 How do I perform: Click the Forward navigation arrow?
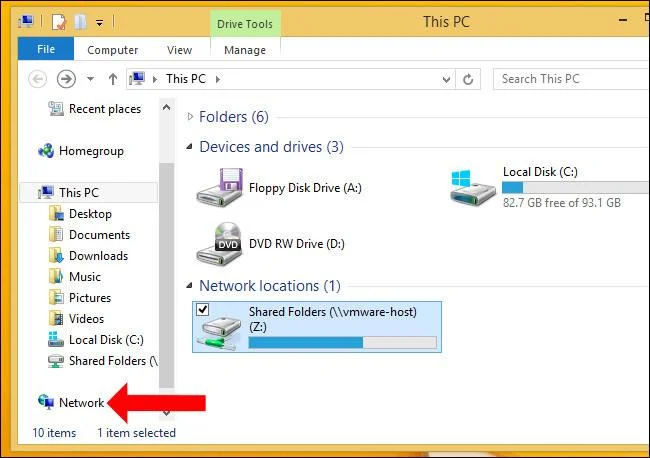click(x=66, y=79)
